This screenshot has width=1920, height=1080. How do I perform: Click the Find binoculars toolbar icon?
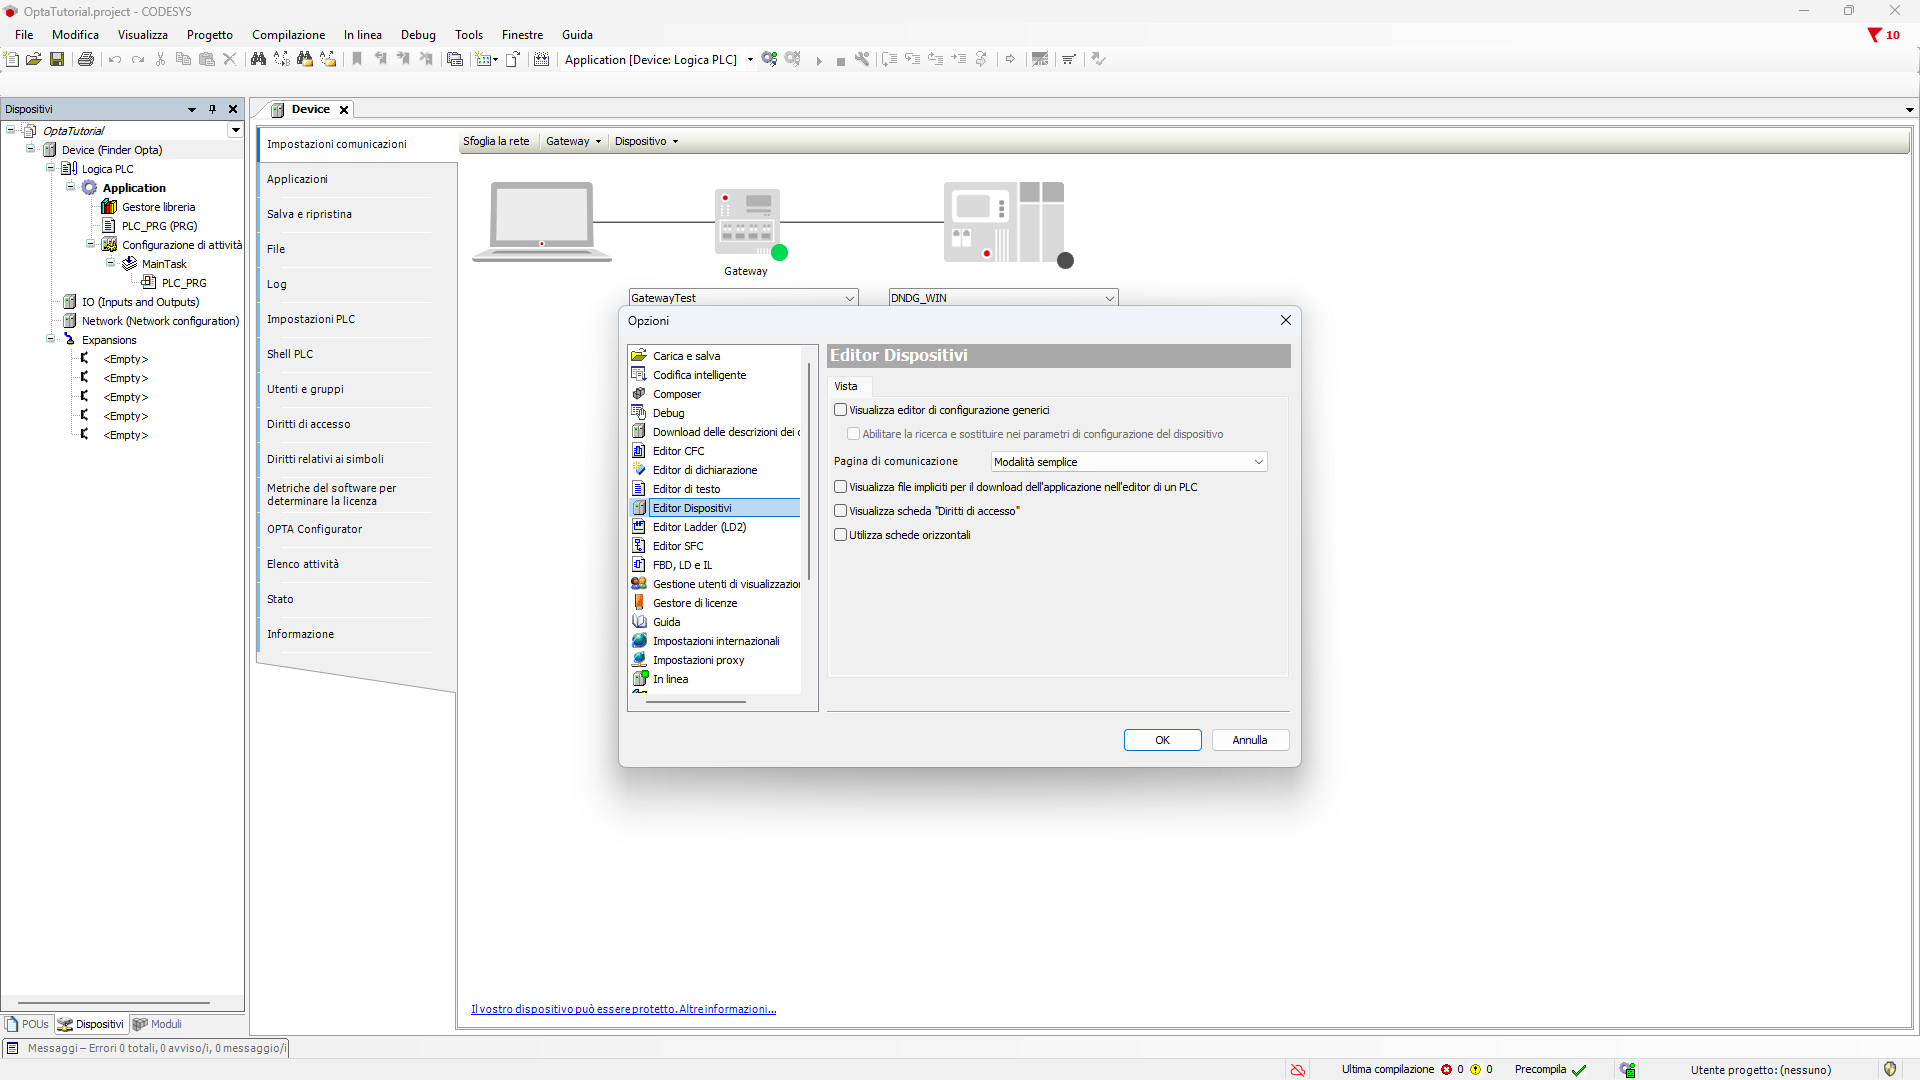point(258,59)
